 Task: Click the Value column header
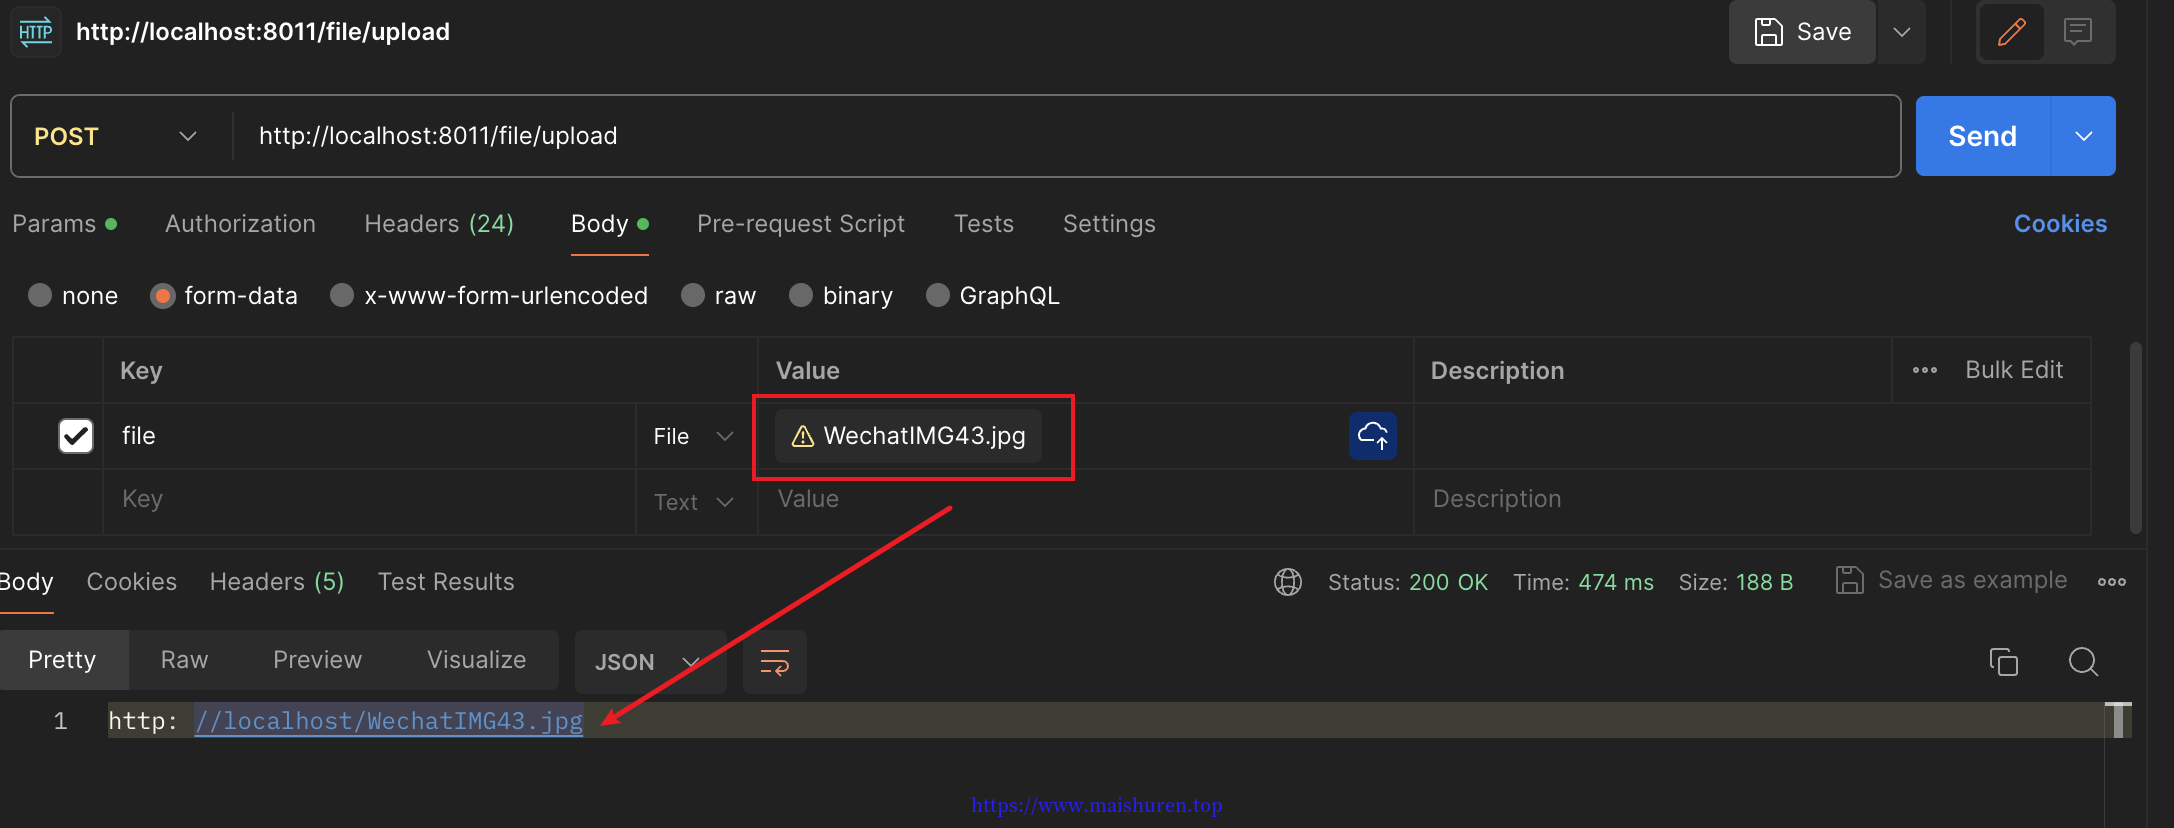point(808,371)
